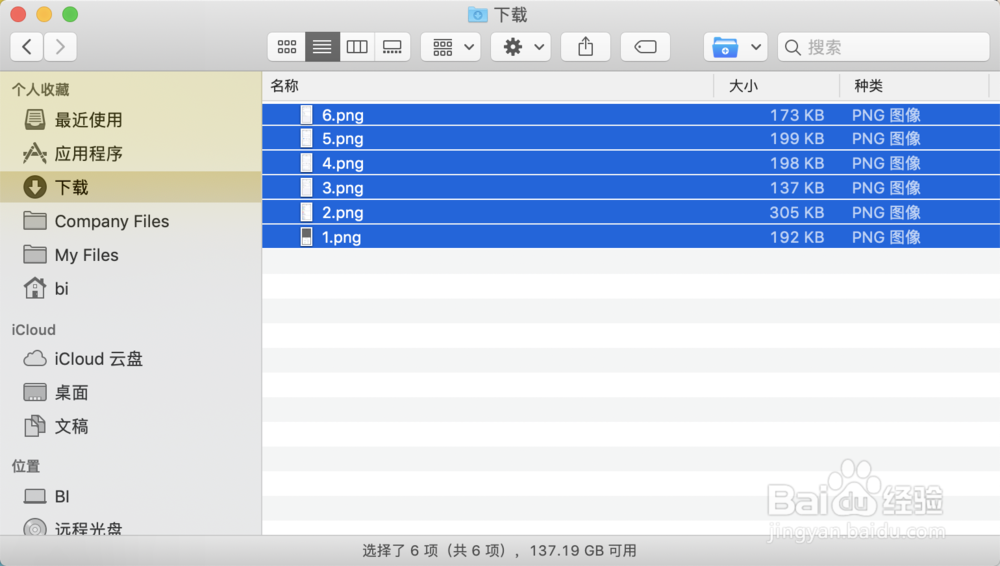
Task: Click the 137 KB size cell
Action: click(x=797, y=188)
